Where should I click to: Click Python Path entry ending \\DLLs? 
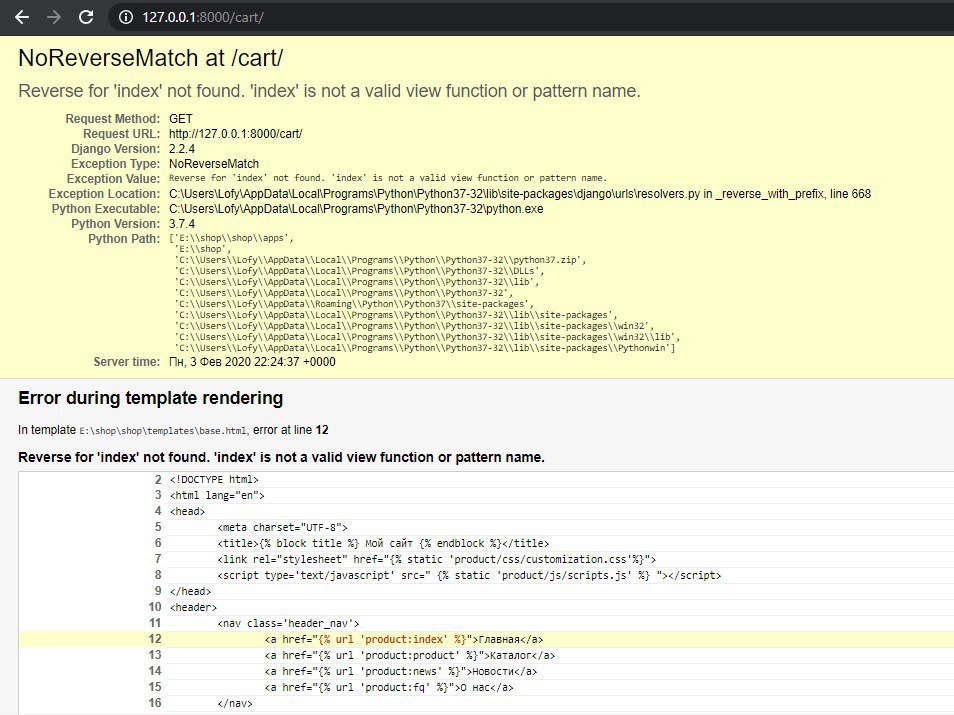click(359, 271)
